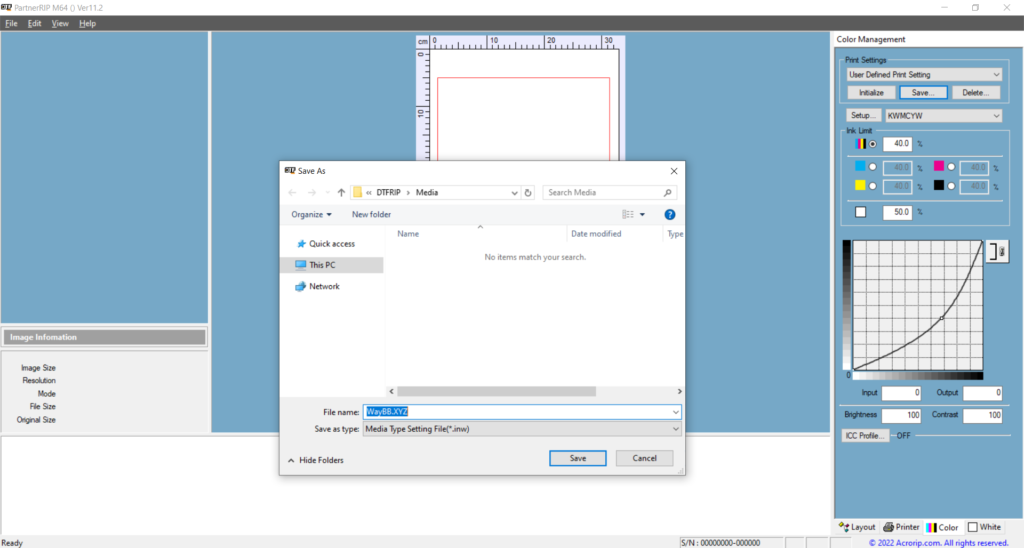
Task: Click the white ink color swatch
Action: click(x=861, y=212)
